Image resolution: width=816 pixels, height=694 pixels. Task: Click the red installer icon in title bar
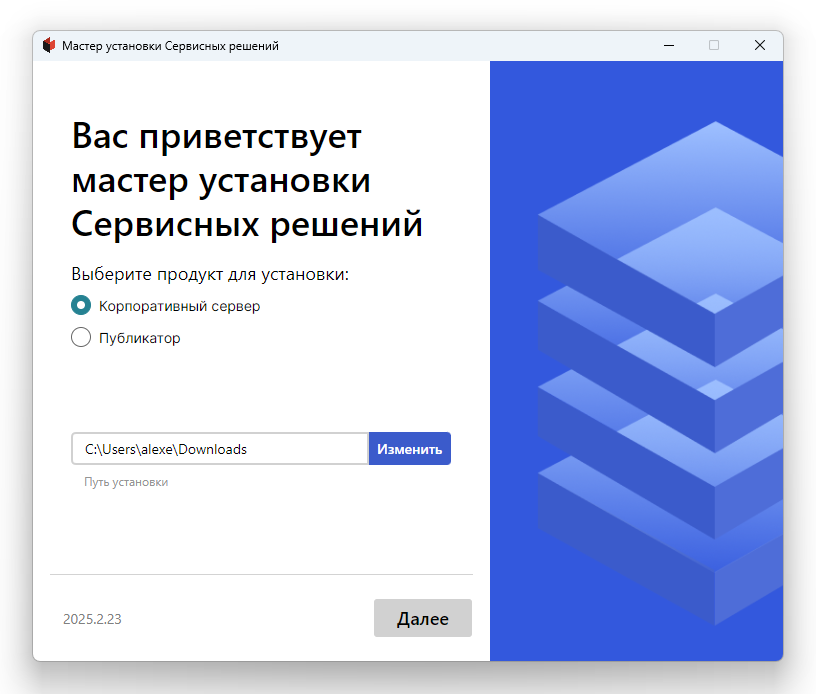(48, 45)
